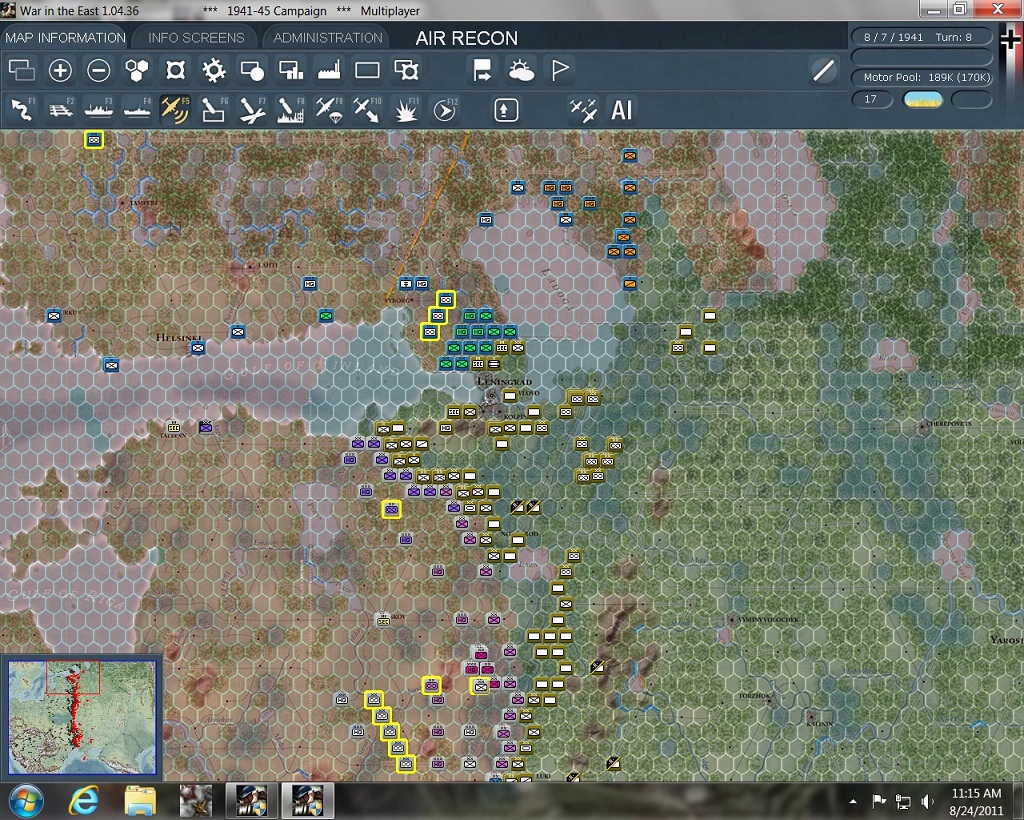
Task: Zoom out with the minus icon
Action: tap(99, 70)
